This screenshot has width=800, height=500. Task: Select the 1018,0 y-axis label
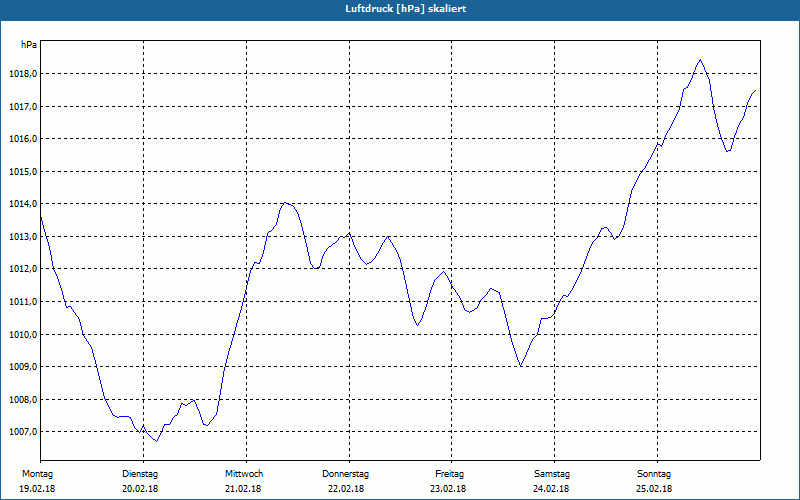coord(23,74)
